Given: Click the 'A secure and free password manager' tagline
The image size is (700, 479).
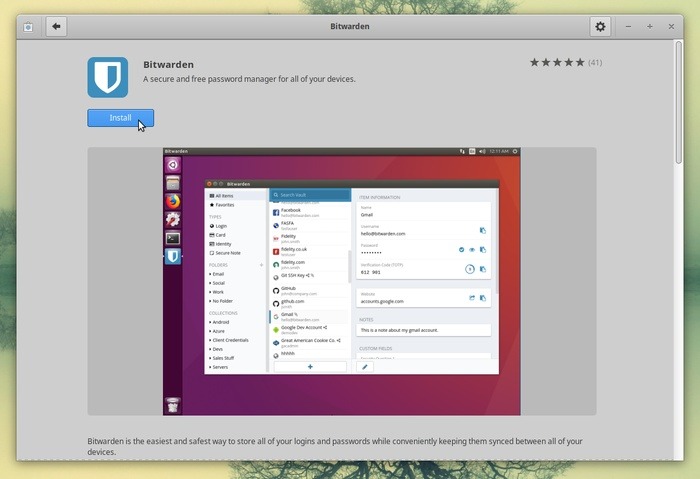Looking at the screenshot, I should click(x=249, y=79).
